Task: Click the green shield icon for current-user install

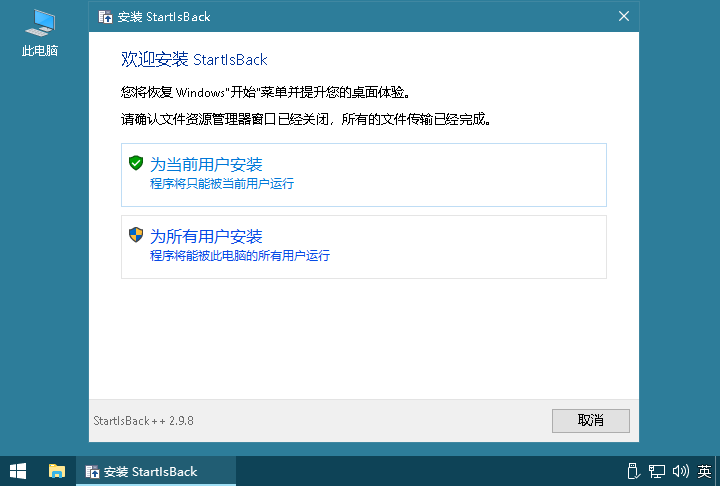Action: pos(136,163)
